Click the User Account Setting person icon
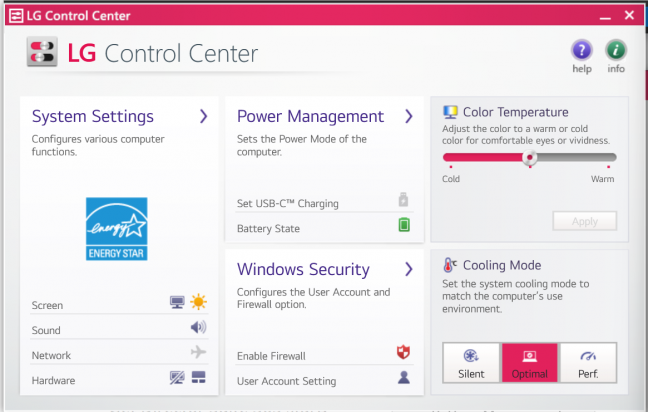Image resolution: width=648 pixels, height=412 pixels. point(404,377)
